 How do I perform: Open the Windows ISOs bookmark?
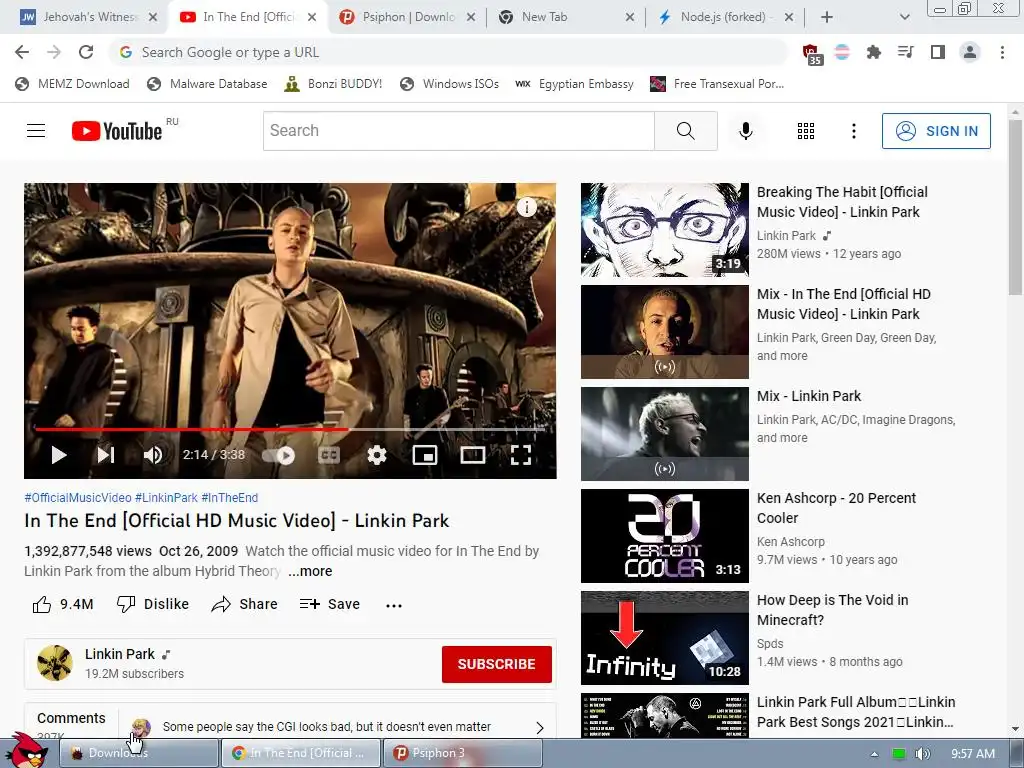449,84
